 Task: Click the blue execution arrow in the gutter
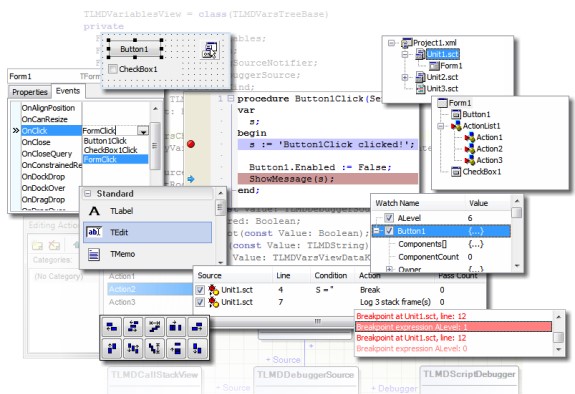coord(191,179)
